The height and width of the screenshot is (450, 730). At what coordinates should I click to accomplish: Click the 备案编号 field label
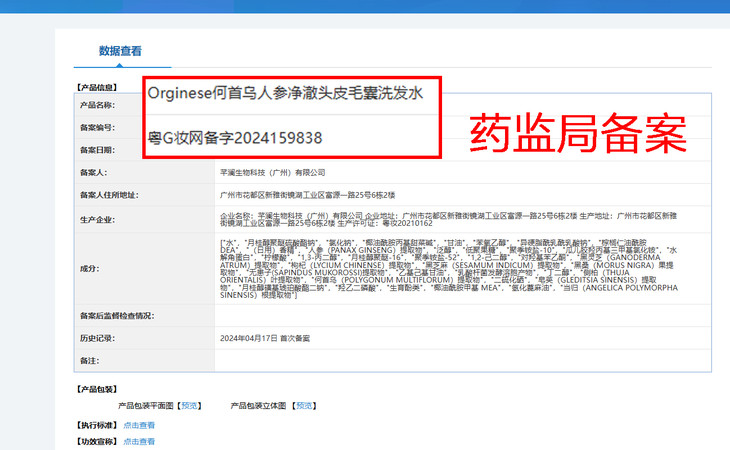(x=97, y=127)
